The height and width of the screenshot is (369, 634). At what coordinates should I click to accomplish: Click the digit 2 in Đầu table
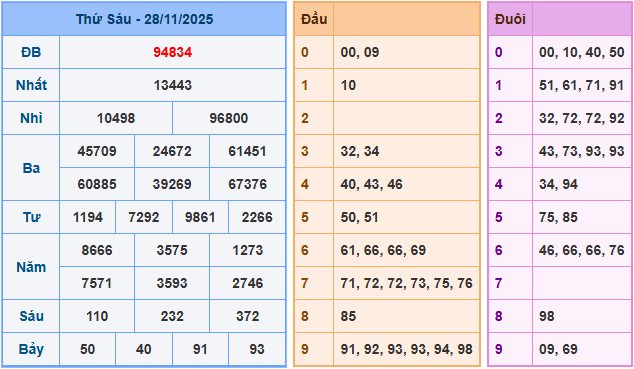click(x=305, y=118)
